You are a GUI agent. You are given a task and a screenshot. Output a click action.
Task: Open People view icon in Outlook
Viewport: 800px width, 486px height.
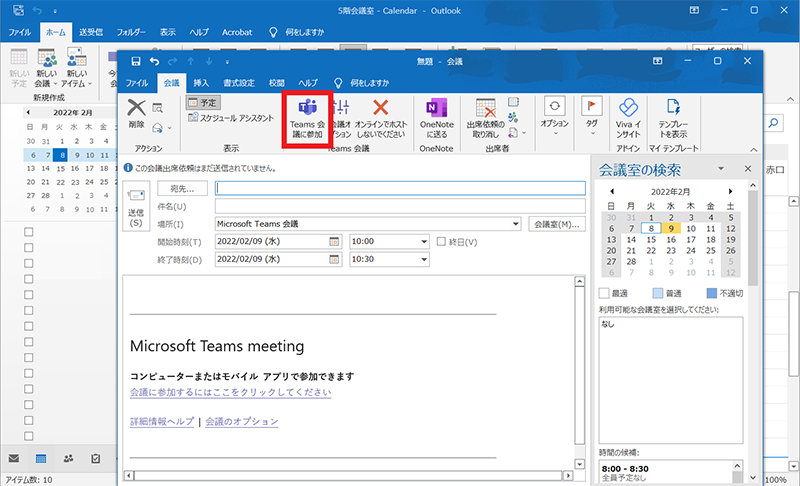68,458
